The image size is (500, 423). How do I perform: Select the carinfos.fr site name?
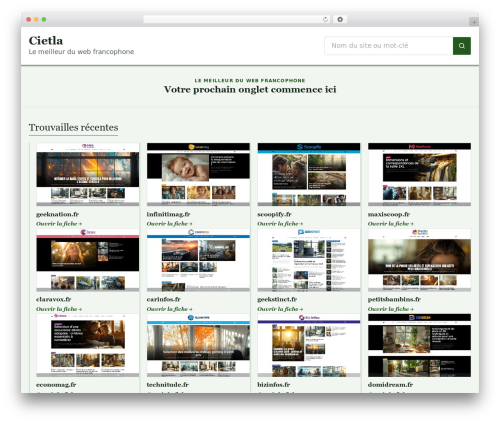[x=164, y=299]
